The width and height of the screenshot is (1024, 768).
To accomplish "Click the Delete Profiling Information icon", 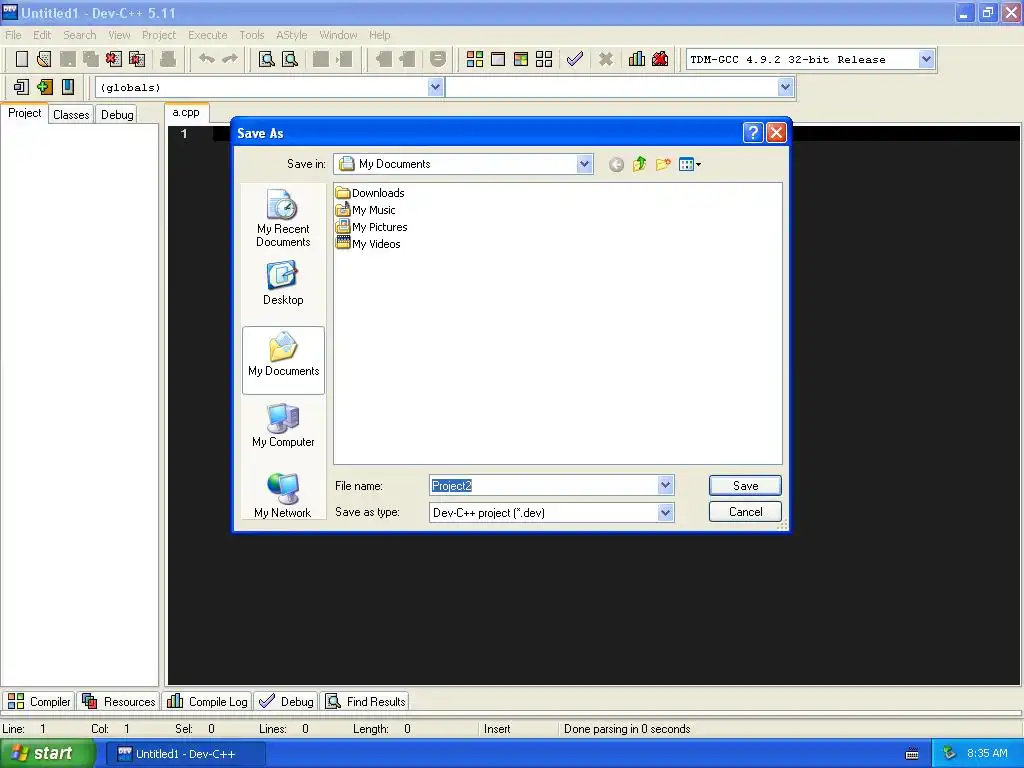I will click(660, 59).
